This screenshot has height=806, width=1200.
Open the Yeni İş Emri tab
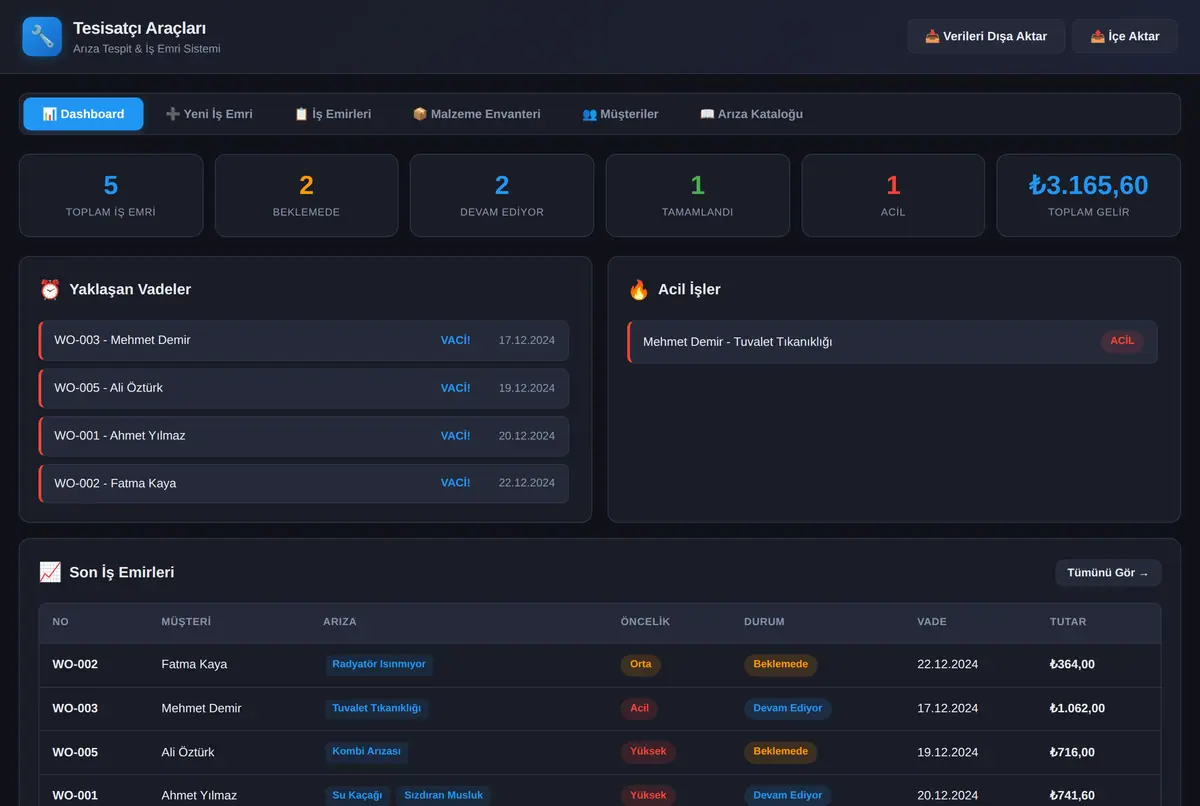click(x=209, y=114)
